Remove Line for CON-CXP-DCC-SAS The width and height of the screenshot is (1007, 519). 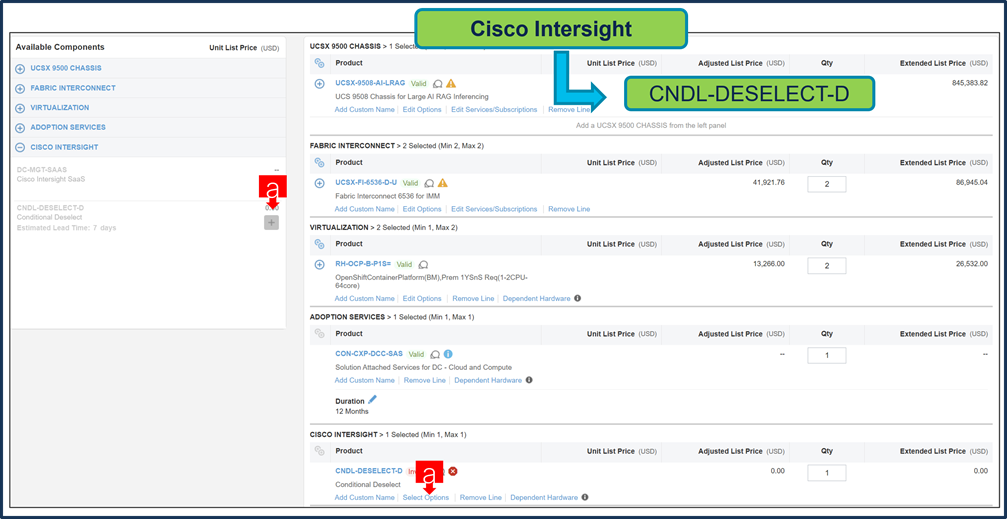[x=425, y=380]
